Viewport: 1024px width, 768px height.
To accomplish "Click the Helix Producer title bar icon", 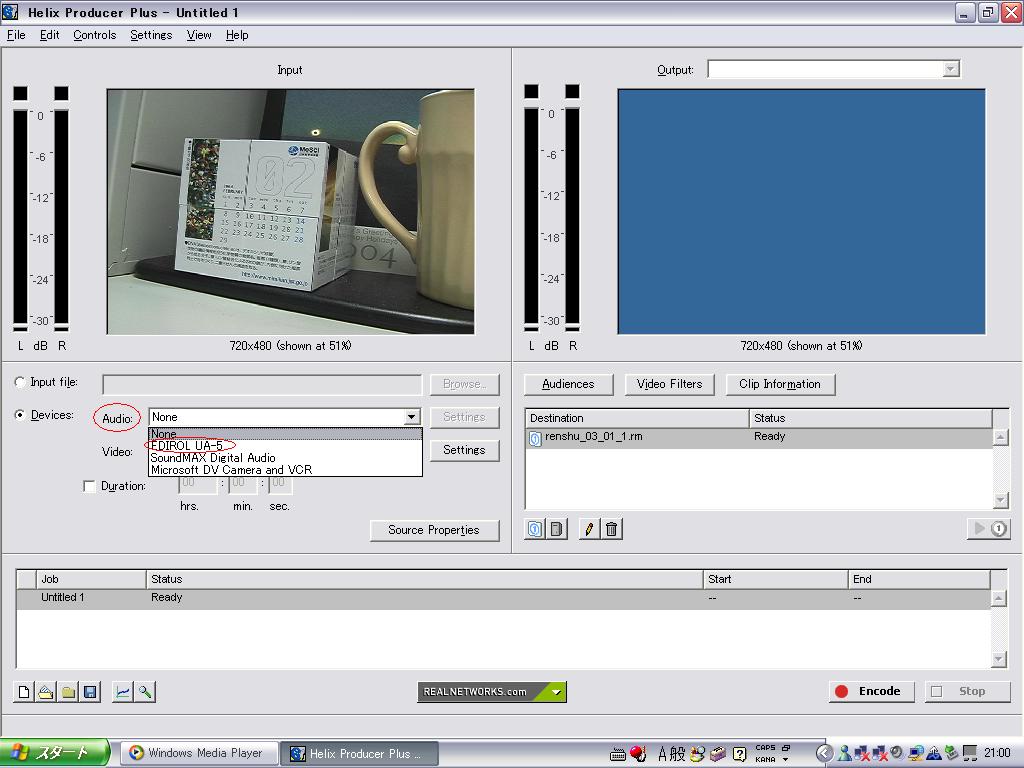I will (x=10, y=12).
